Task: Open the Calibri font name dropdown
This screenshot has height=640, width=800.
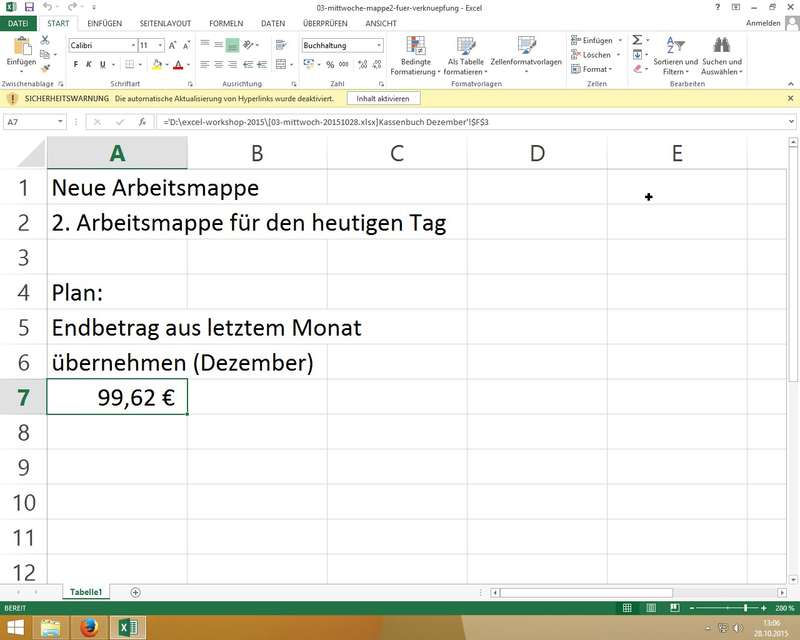Action: [x=133, y=45]
